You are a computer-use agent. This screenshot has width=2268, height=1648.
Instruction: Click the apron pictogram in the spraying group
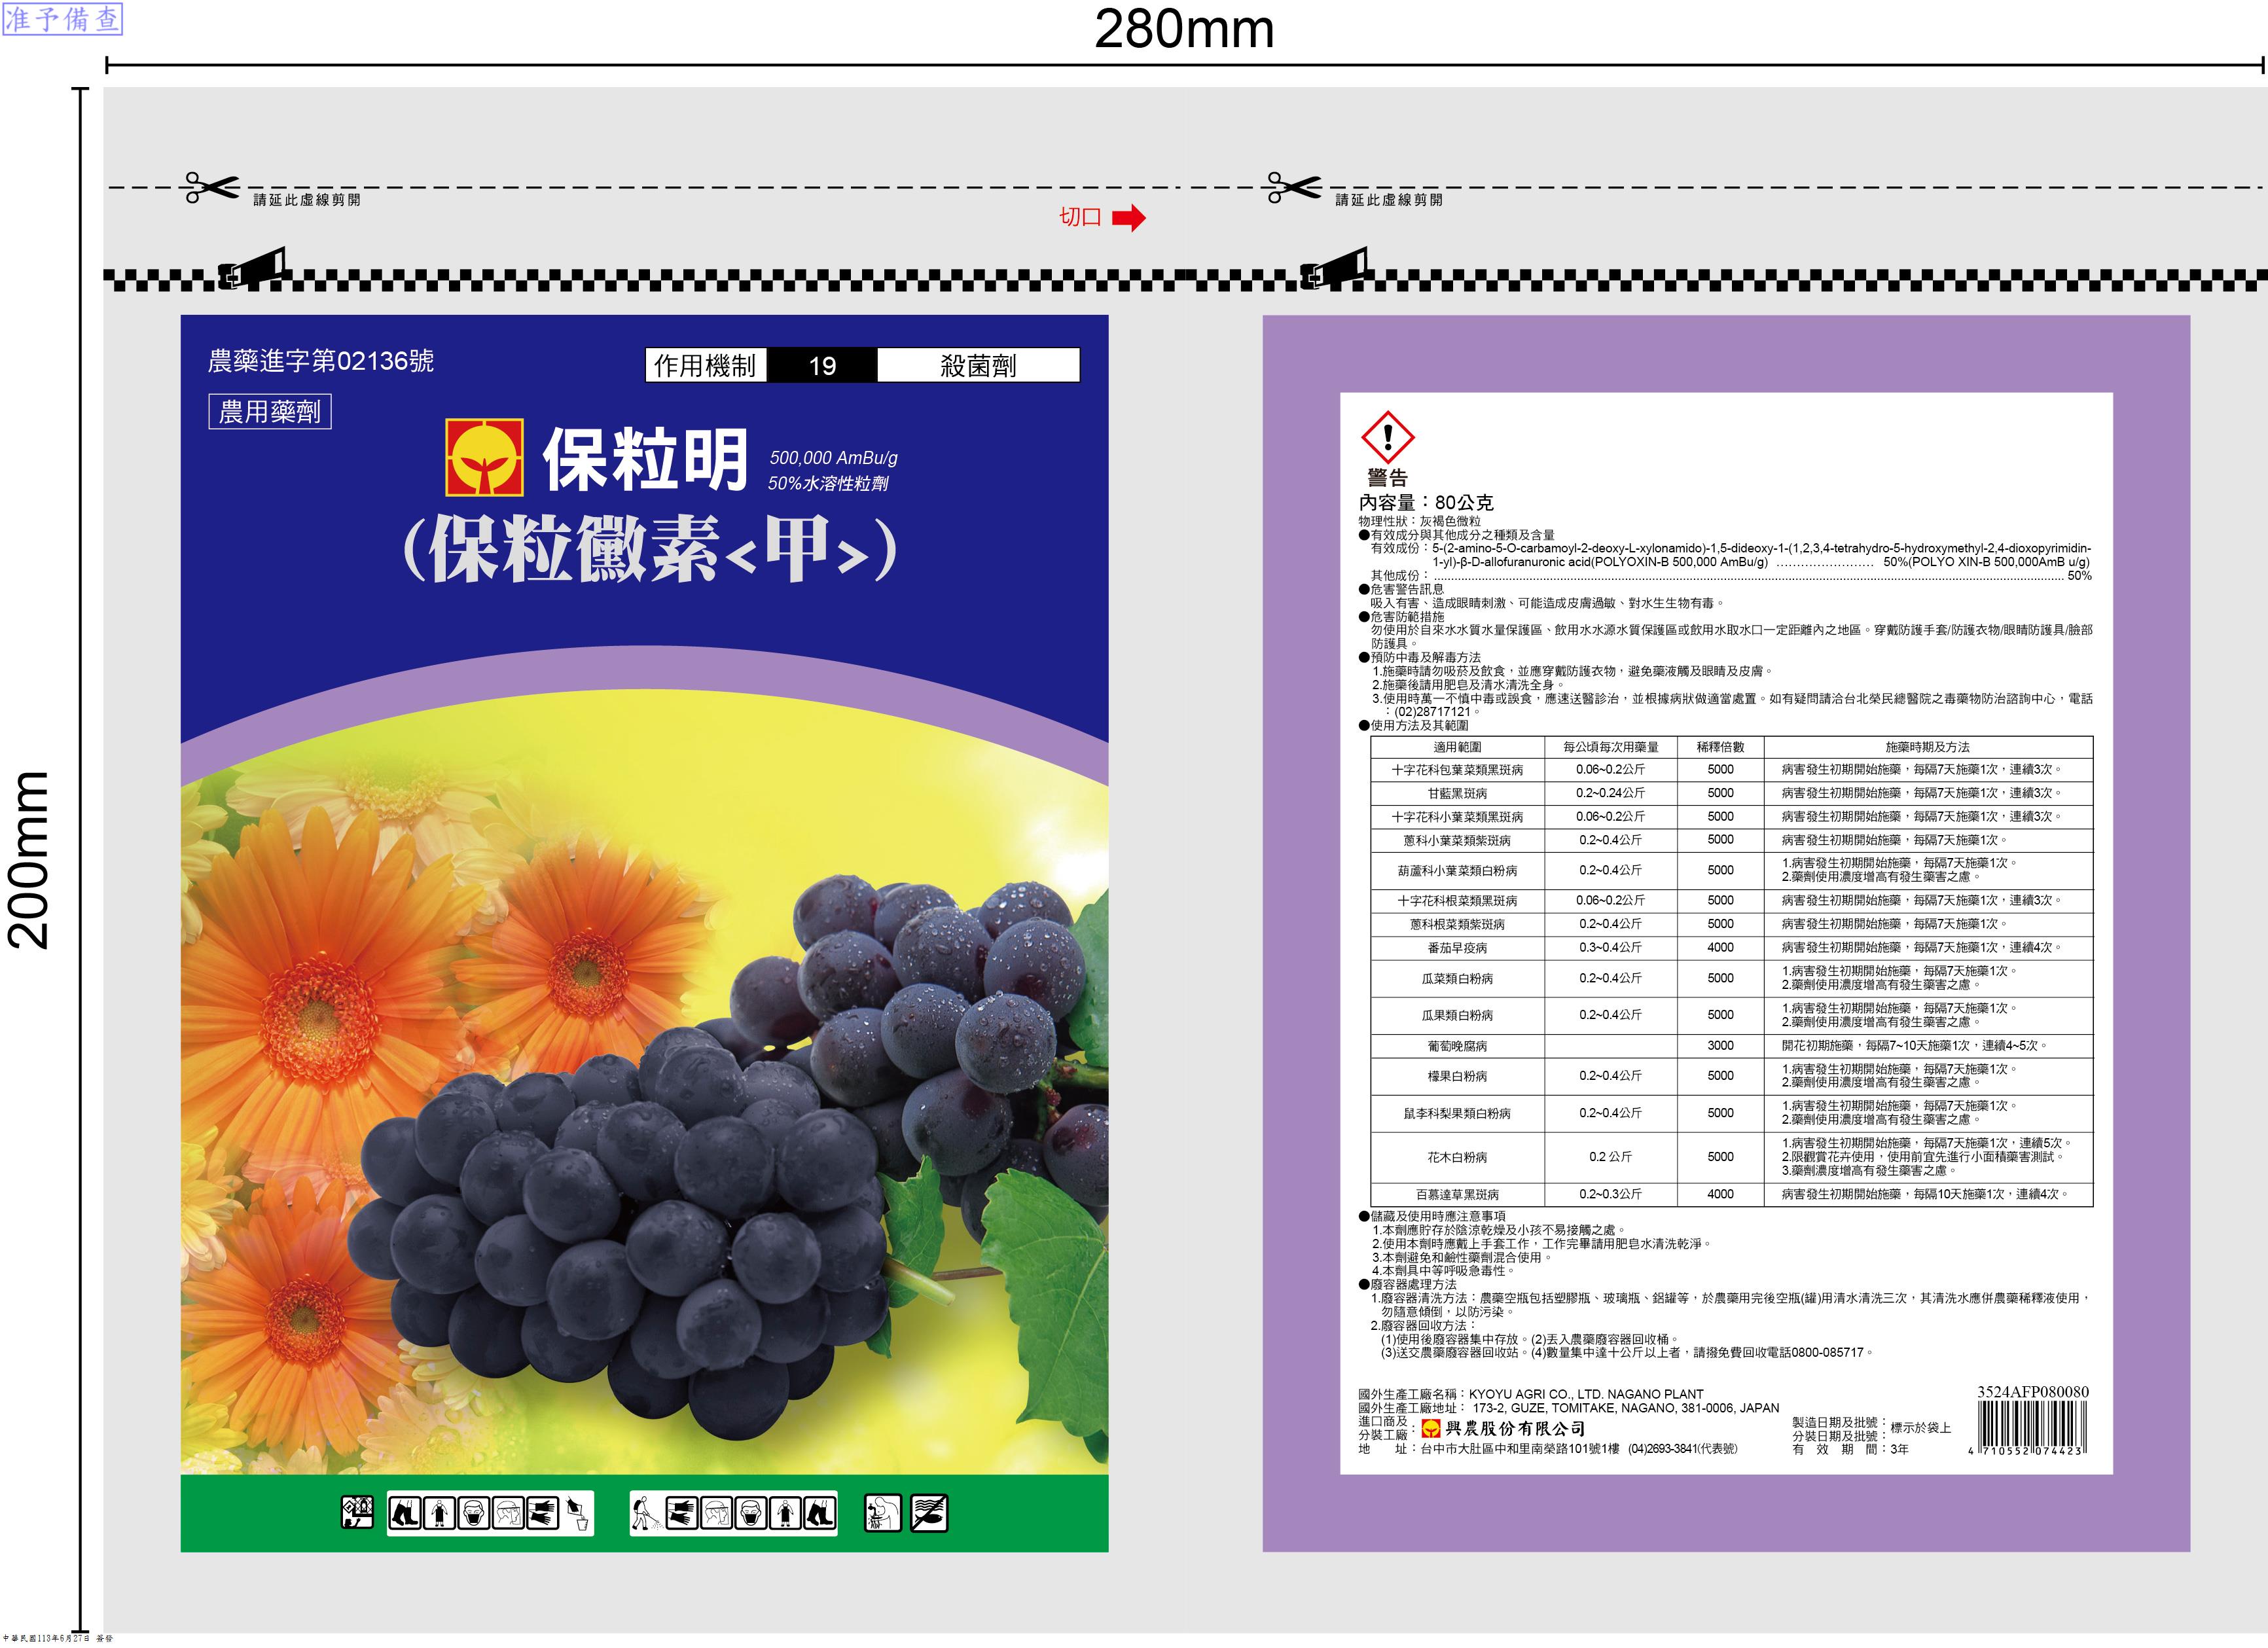click(785, 1513)
